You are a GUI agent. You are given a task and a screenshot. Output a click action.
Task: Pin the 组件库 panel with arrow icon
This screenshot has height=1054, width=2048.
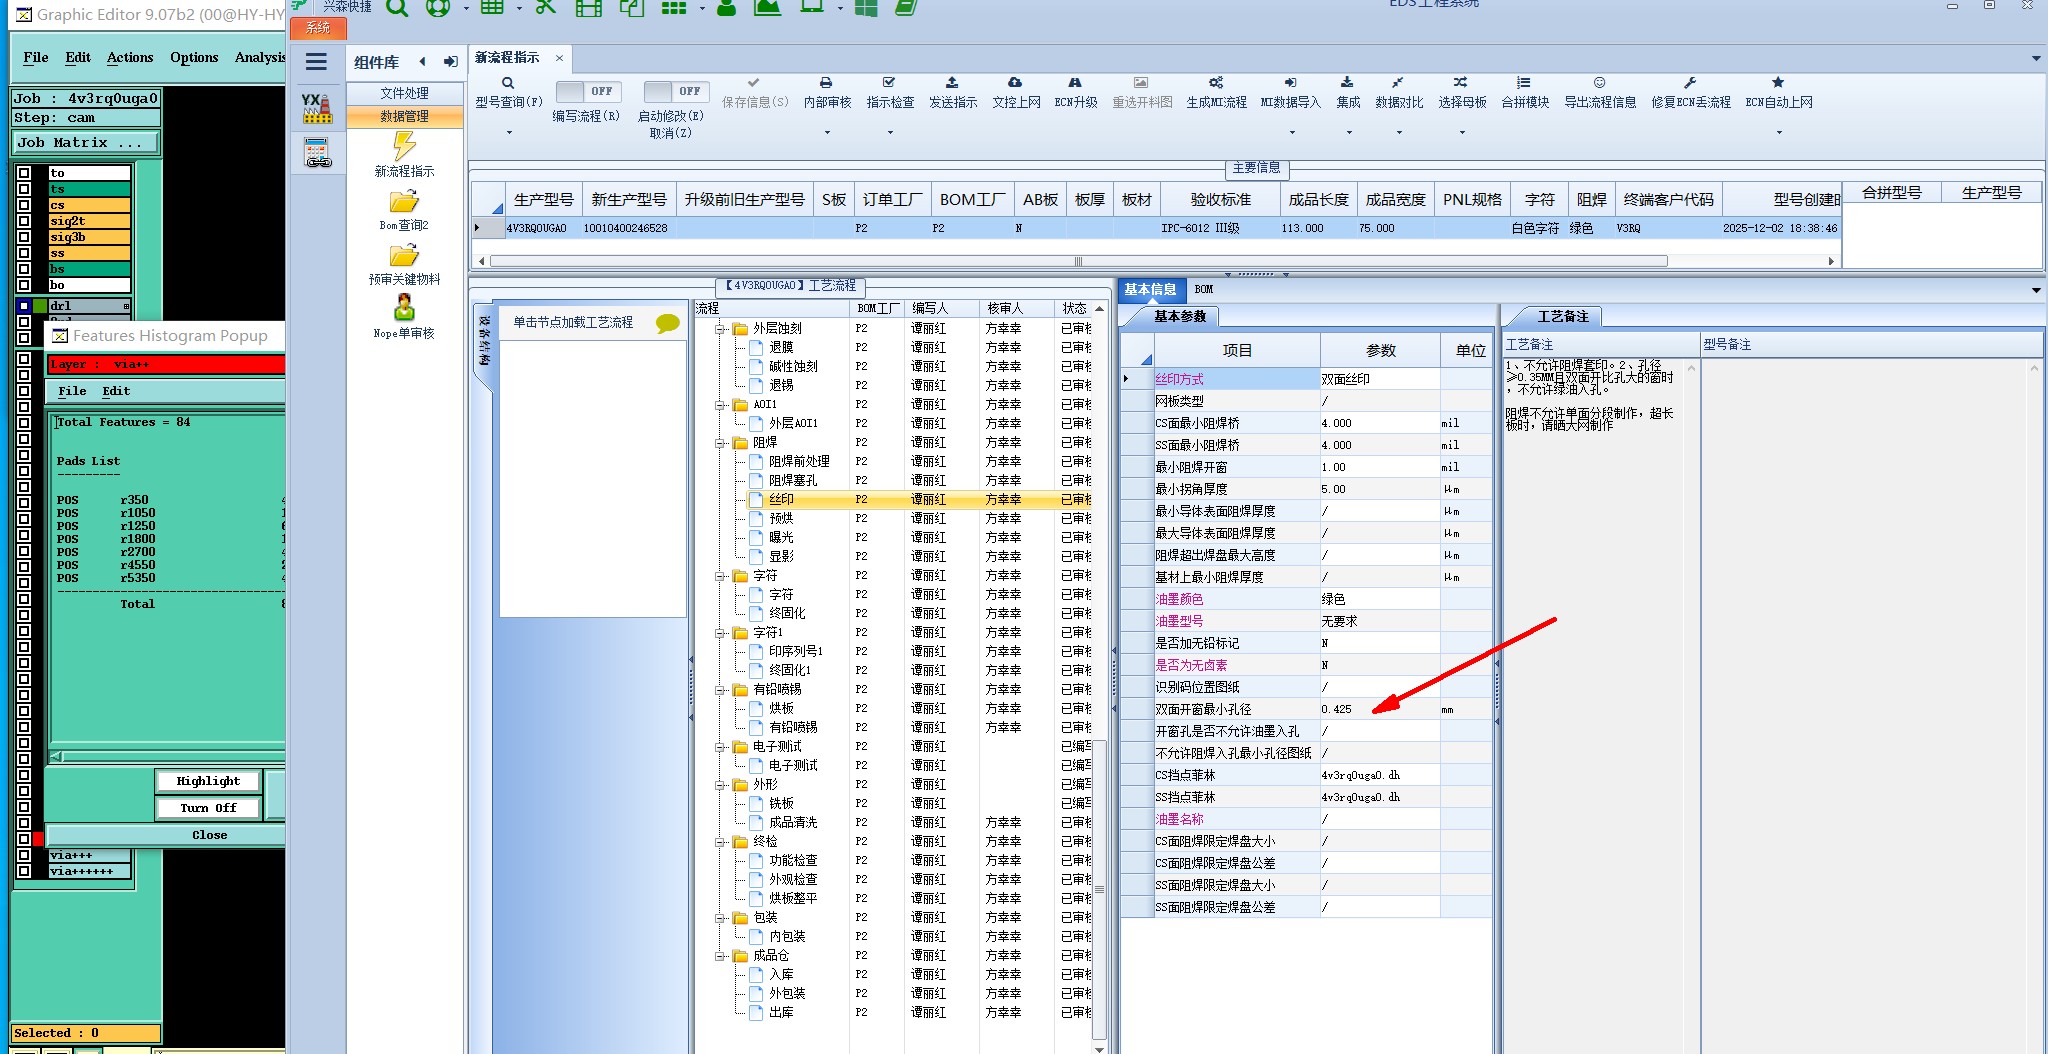451,62
